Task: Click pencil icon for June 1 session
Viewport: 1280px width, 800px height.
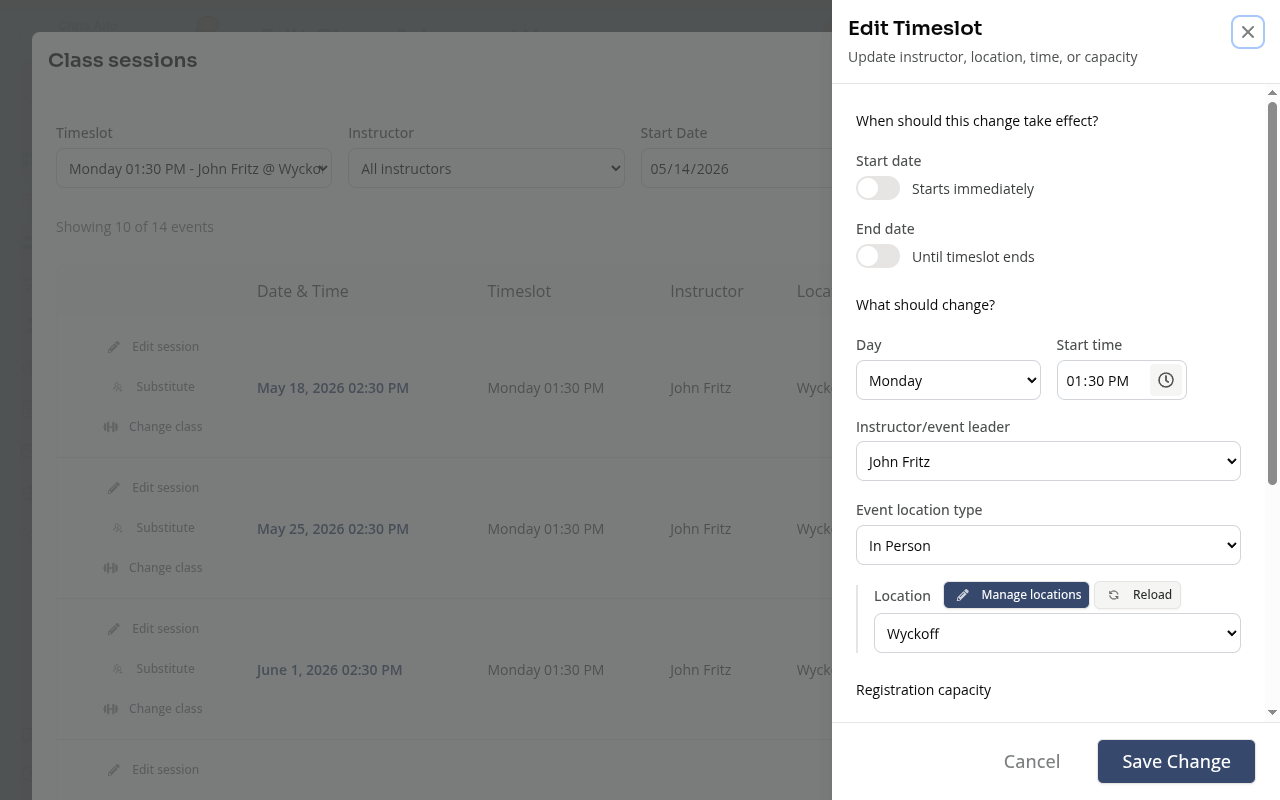Action: tap(114, 629)
